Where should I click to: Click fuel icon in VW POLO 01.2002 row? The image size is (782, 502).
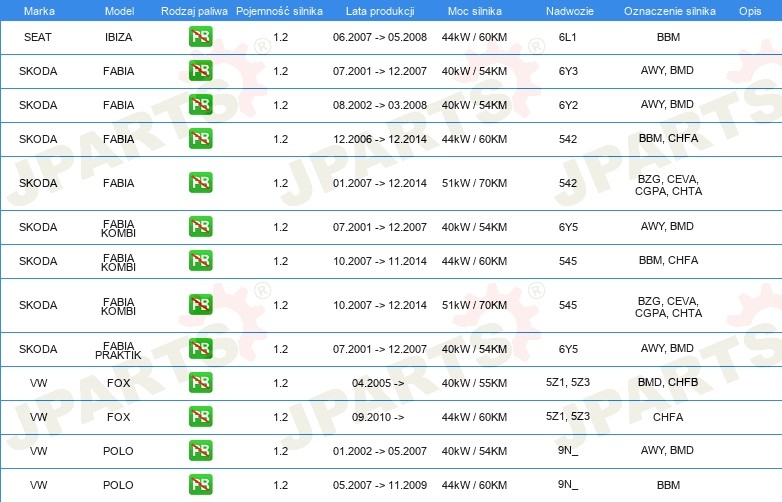click(x=200, y=450)
